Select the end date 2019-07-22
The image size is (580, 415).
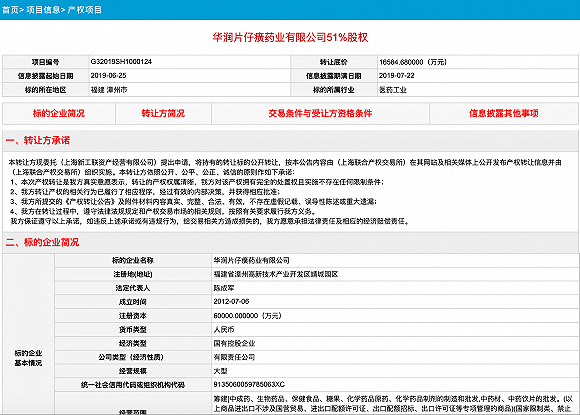pyautogui.click(x=397, y=75)
